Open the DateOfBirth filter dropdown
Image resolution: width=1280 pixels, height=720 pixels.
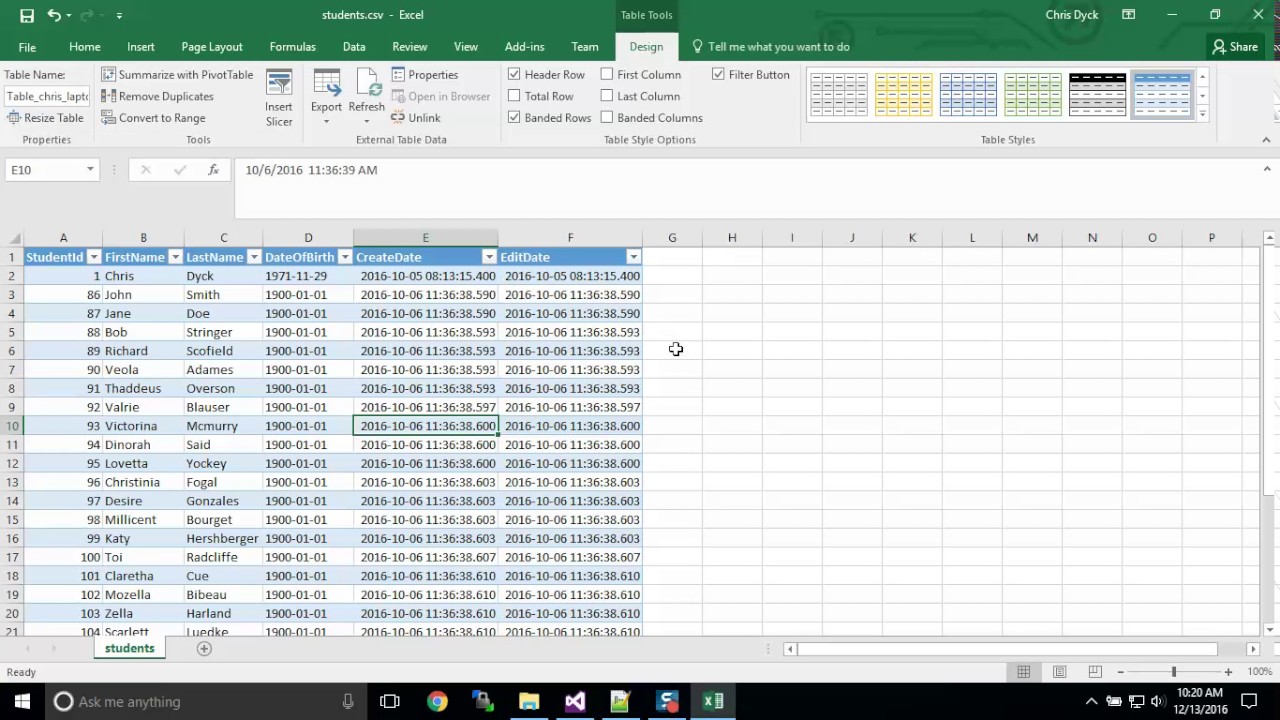pos(344,257)
